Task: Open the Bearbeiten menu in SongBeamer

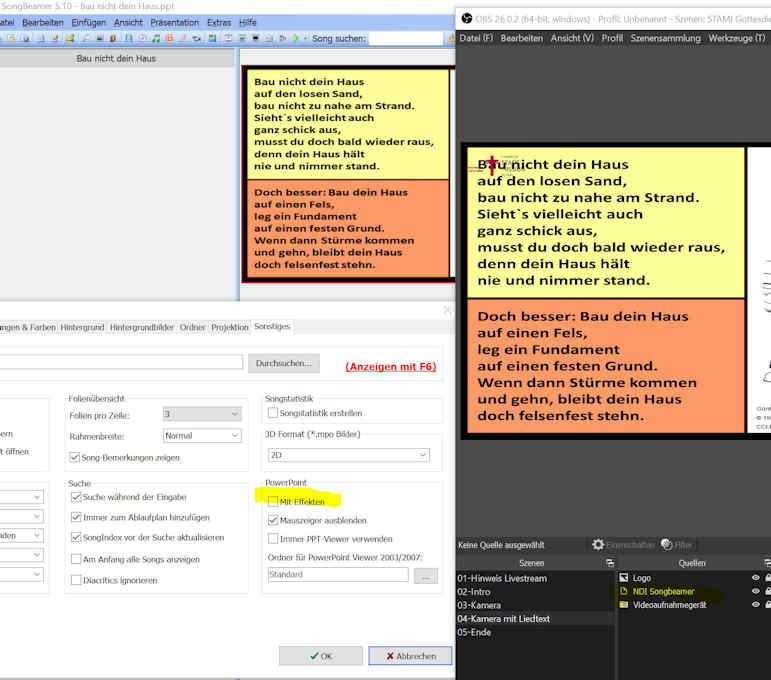Action: point(43,22)
